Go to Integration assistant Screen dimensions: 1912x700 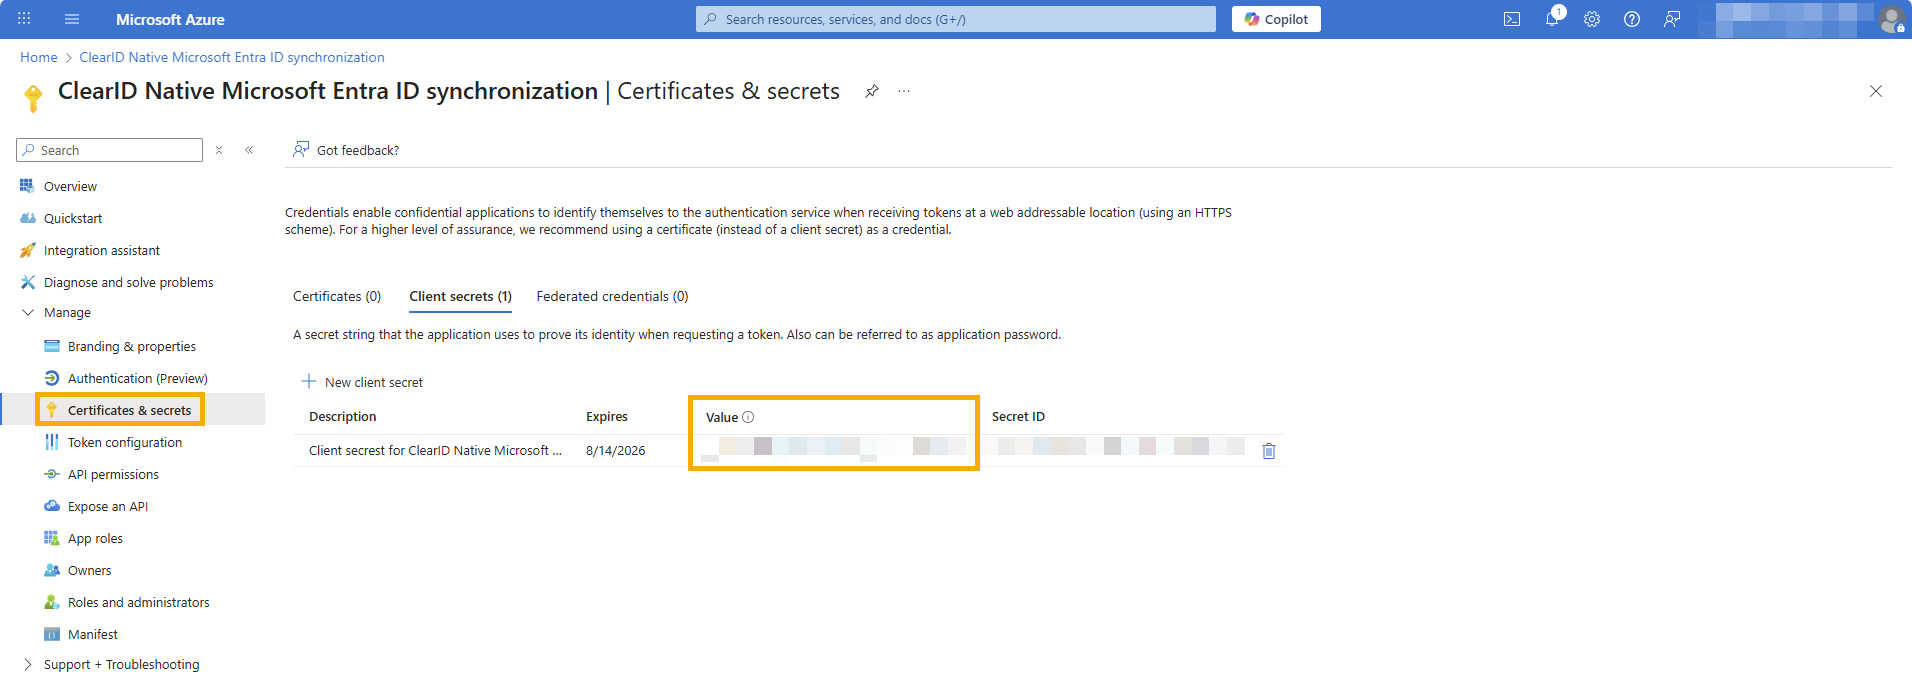101,250
